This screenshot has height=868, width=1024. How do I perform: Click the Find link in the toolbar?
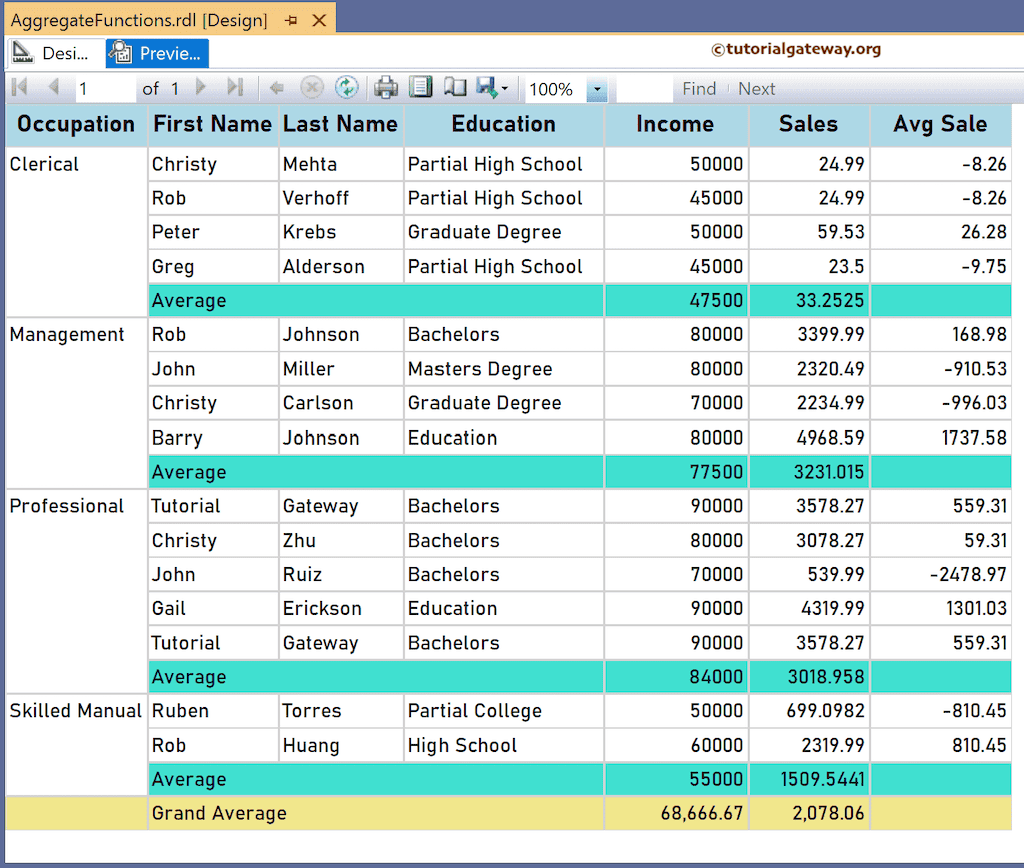click(698, 88)
